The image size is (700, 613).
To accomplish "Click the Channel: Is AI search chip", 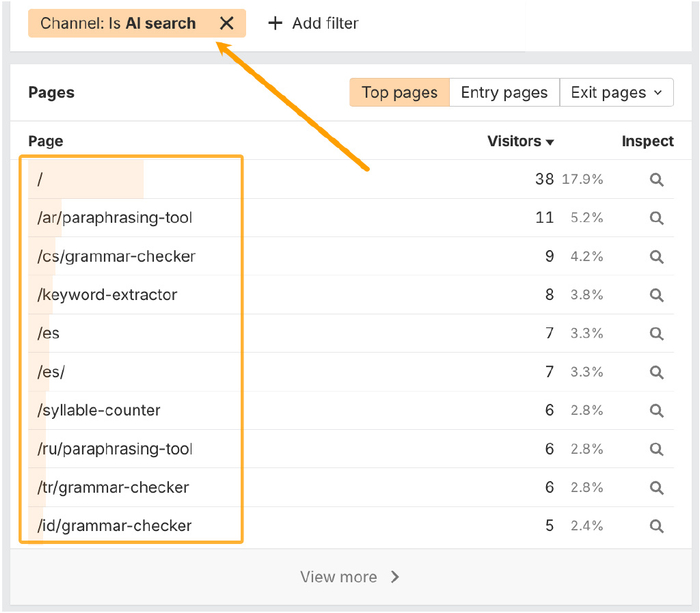I will pyautogui.click(x=118, y=23).
